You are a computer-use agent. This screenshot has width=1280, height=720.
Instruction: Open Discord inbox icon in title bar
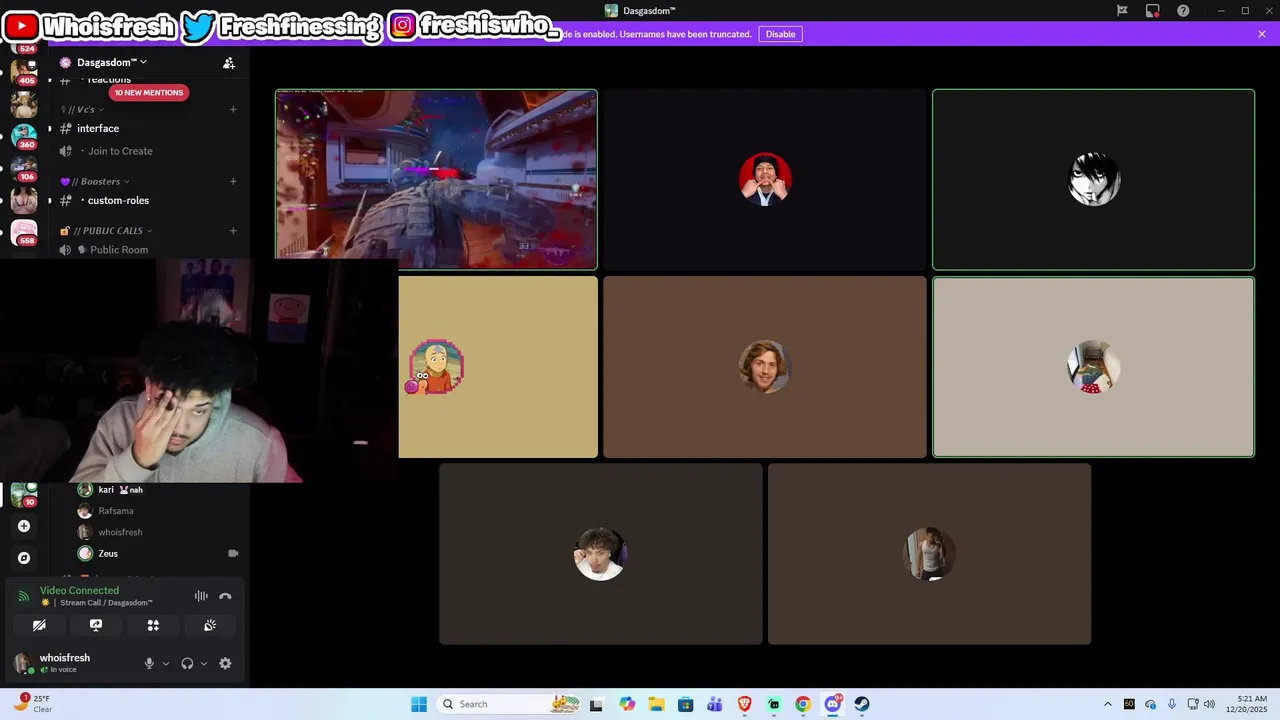(x=1153, y=11)
